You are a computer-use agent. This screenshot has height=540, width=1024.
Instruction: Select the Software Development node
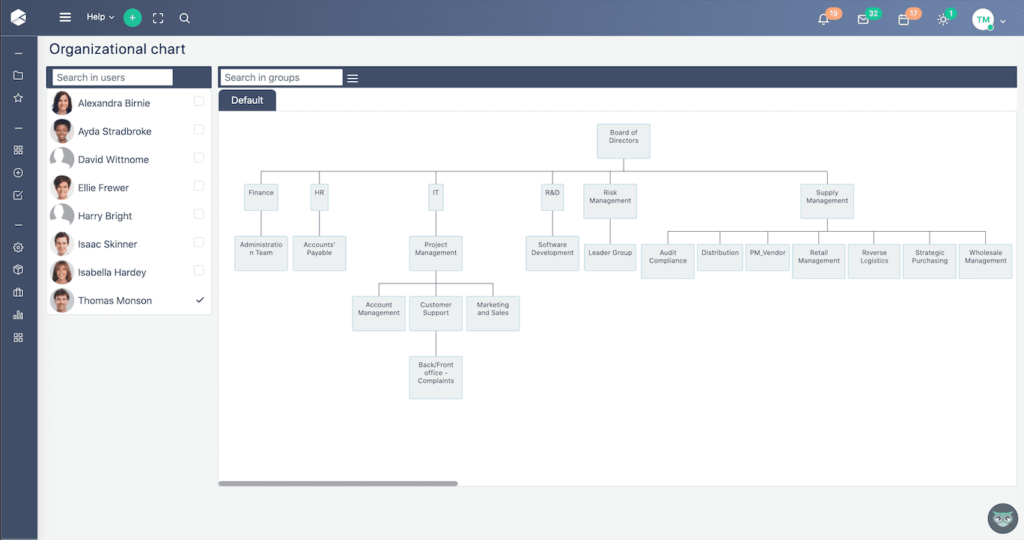pyautogui.click(x=552, y=253)
